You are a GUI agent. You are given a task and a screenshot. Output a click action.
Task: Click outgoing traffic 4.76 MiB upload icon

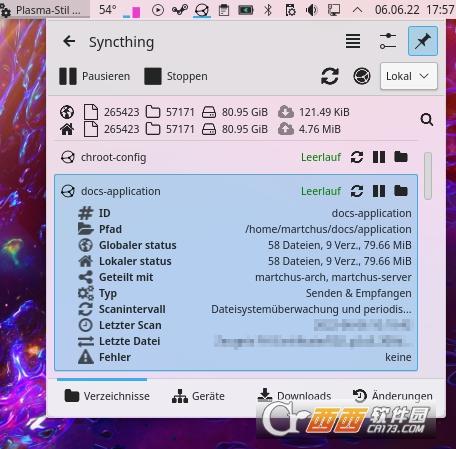pyautogui.click(x=286, y=129)
